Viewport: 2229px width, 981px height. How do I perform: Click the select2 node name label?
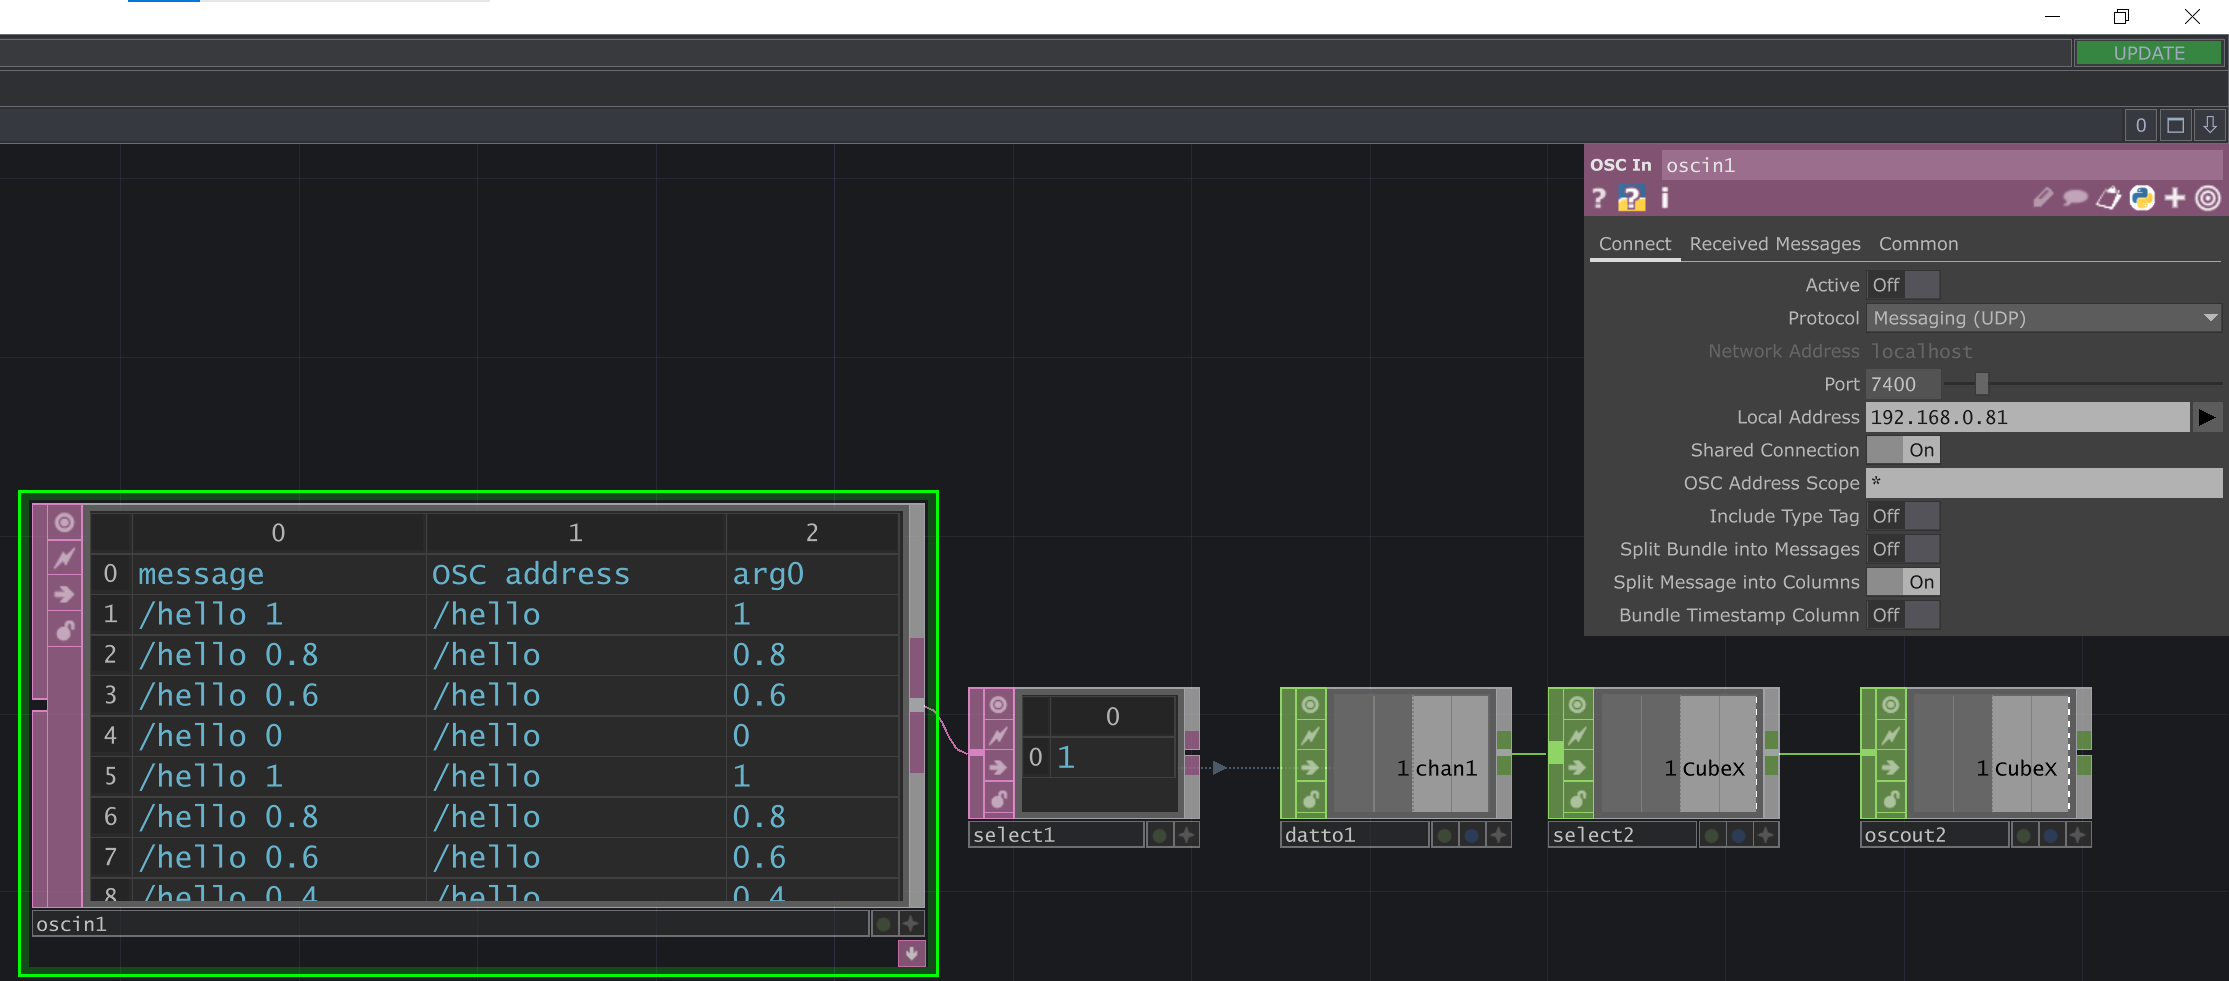point(1622,835)
